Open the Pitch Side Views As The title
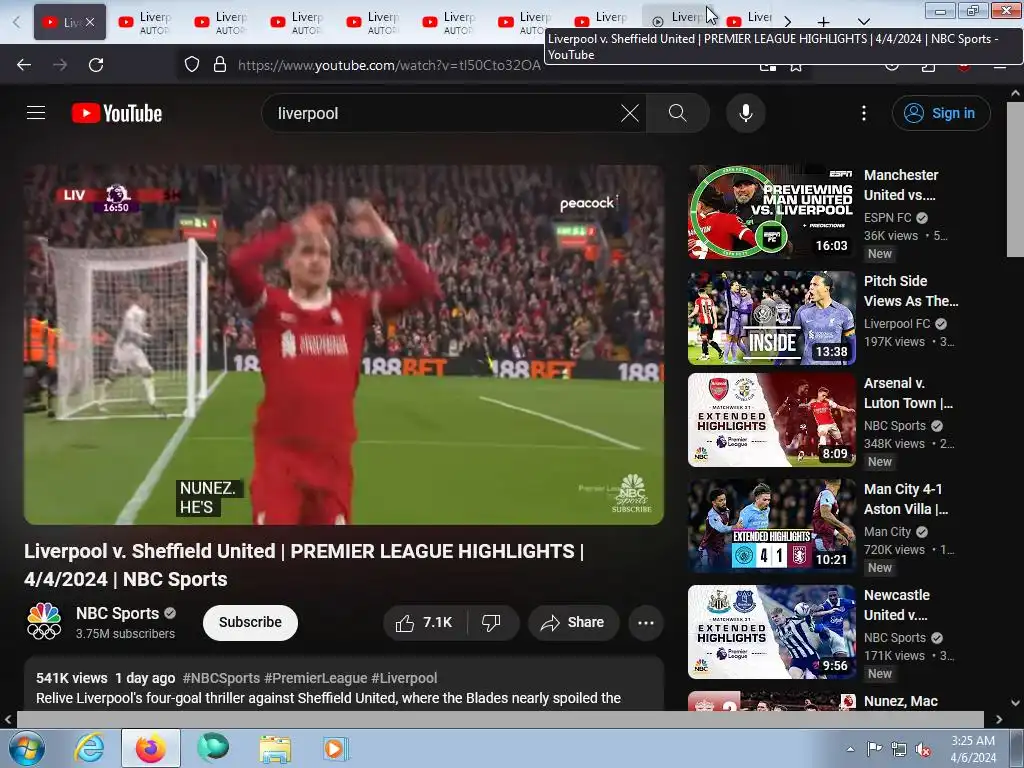Screen dimensions: 1024x768 910,291
